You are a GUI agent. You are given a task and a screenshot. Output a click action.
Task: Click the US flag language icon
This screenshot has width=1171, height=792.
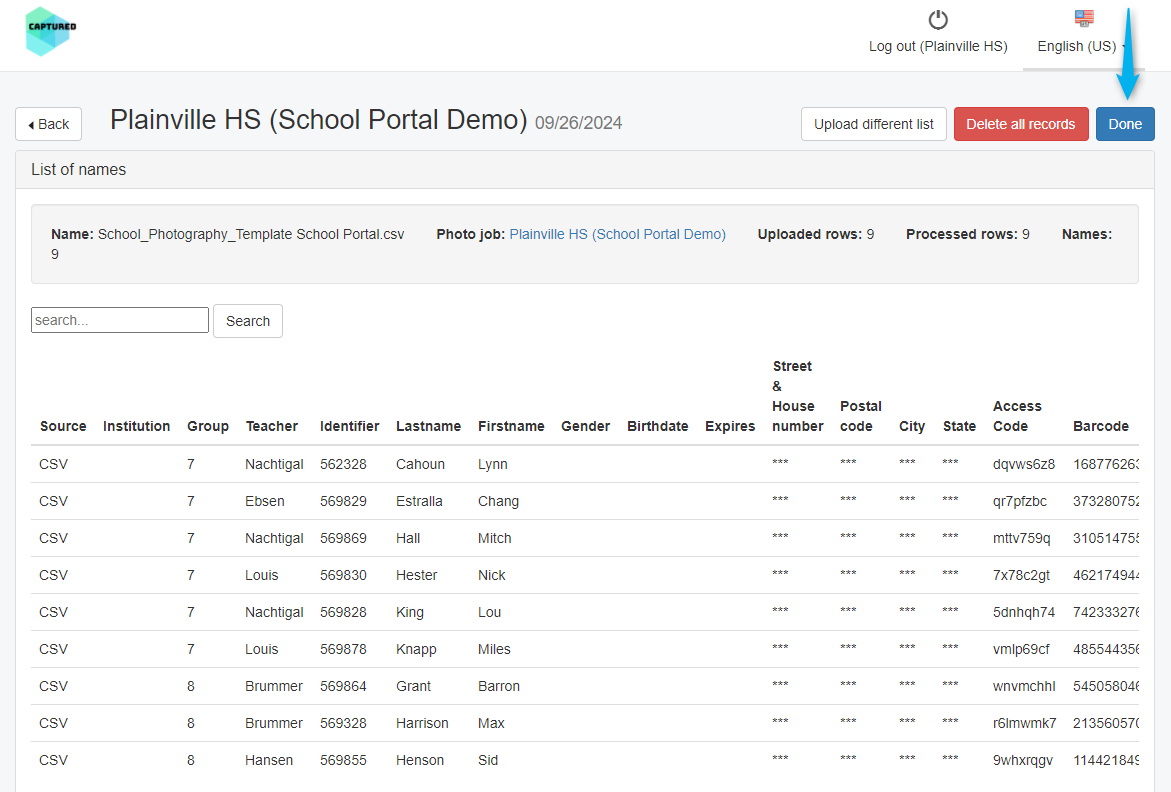1084,18
